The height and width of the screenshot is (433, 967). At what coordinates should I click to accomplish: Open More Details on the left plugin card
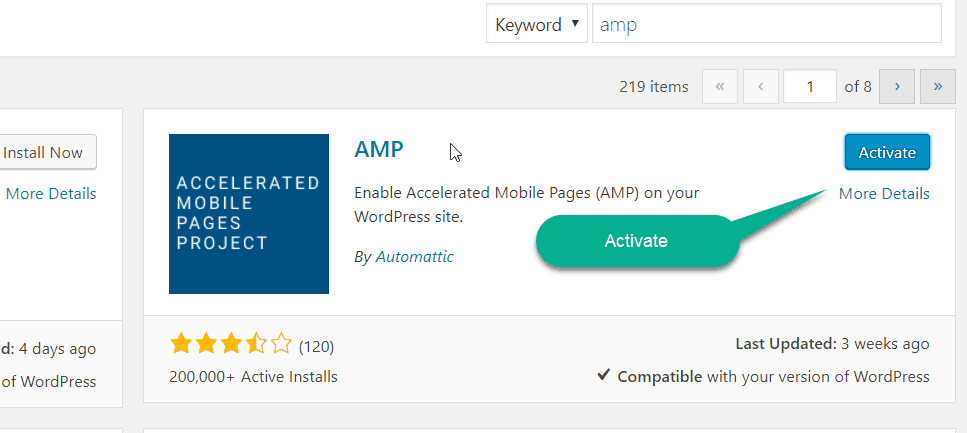[x=51, y=194]
